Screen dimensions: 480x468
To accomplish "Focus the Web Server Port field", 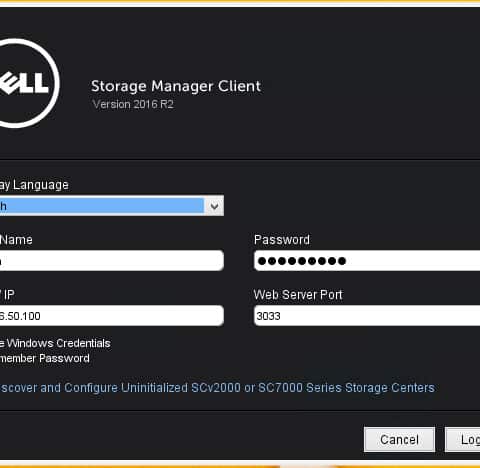I will 367,316.
